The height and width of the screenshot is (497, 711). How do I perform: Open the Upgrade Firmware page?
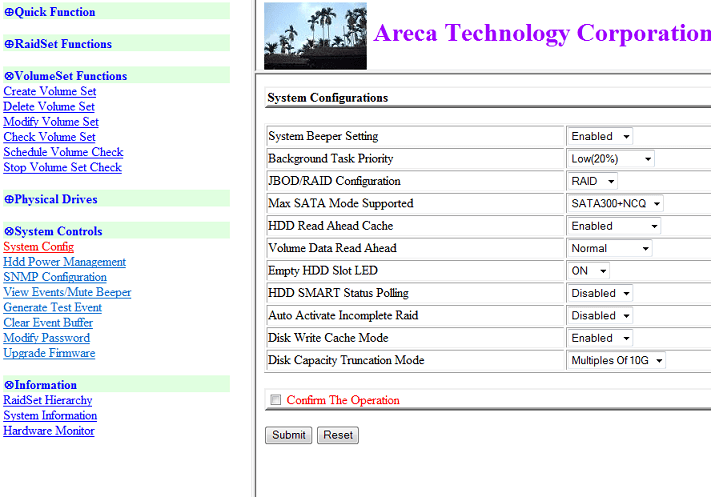pos(49,353)
